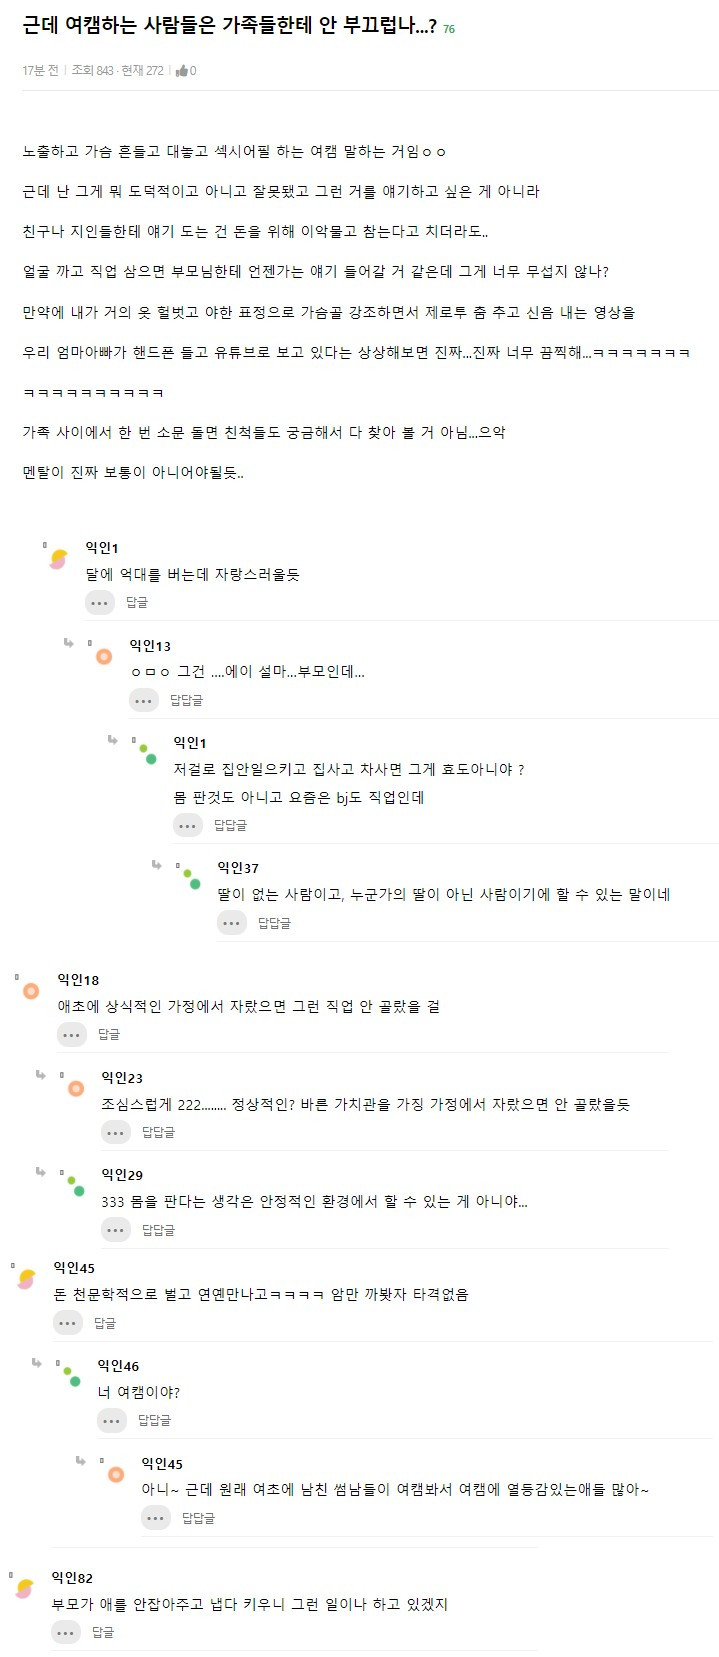Click 익인45's yellow-pink avatar on top-level comment
Viewport: 719px width, 1657px height.
tap(27, 1278)
